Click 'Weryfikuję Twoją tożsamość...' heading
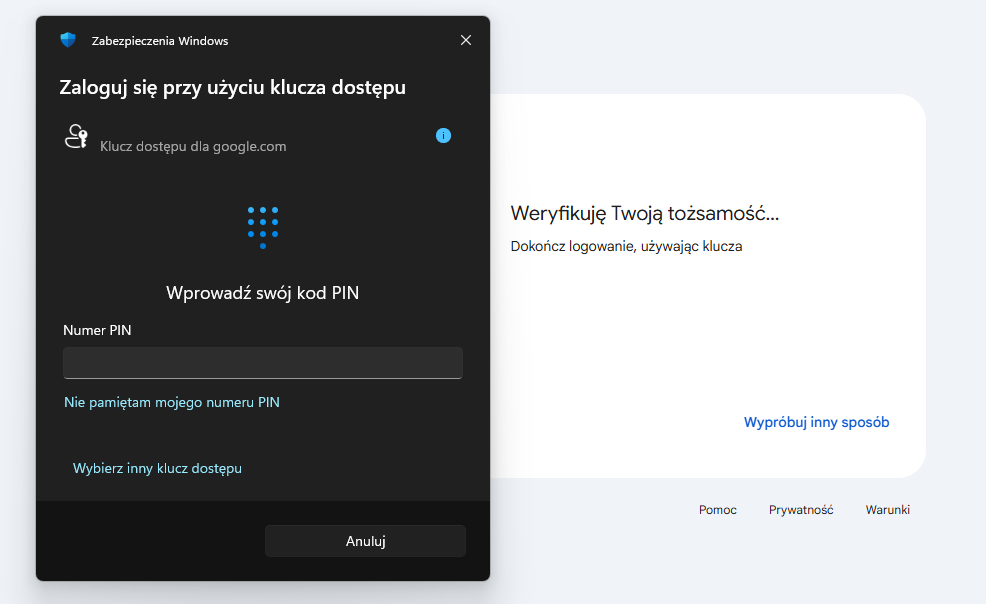The width and height of the screenshot is (986, 604). (x=645, y=214)
